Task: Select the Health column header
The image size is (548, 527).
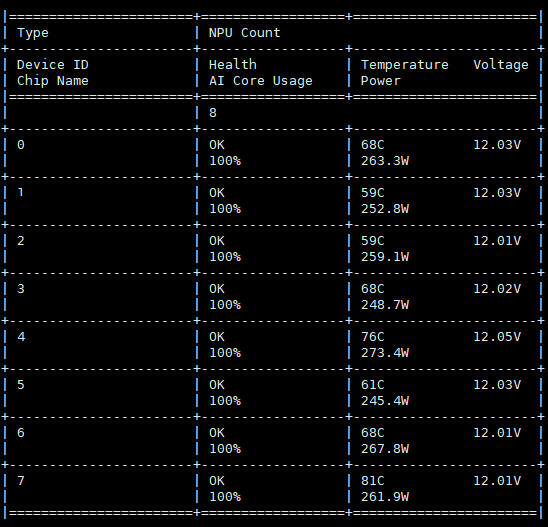Action: tap(233, 64)
